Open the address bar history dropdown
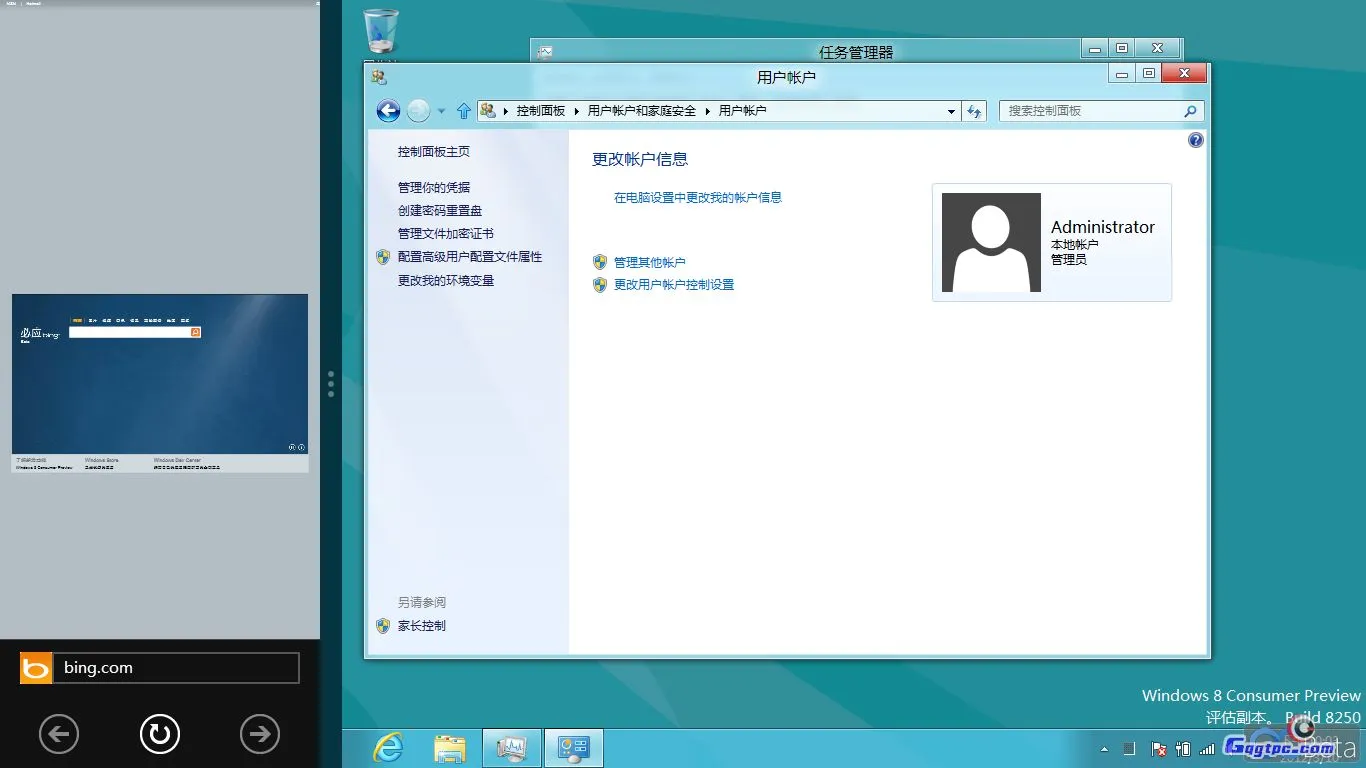The image size is (1366, 768). coord(951,111)
